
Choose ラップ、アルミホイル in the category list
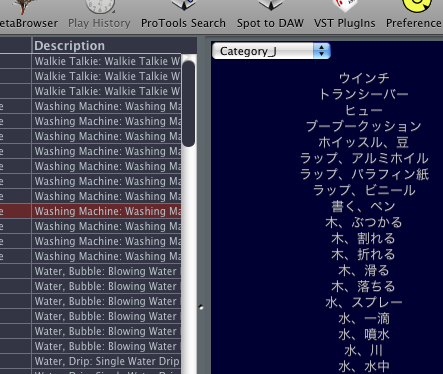point(364,158)
